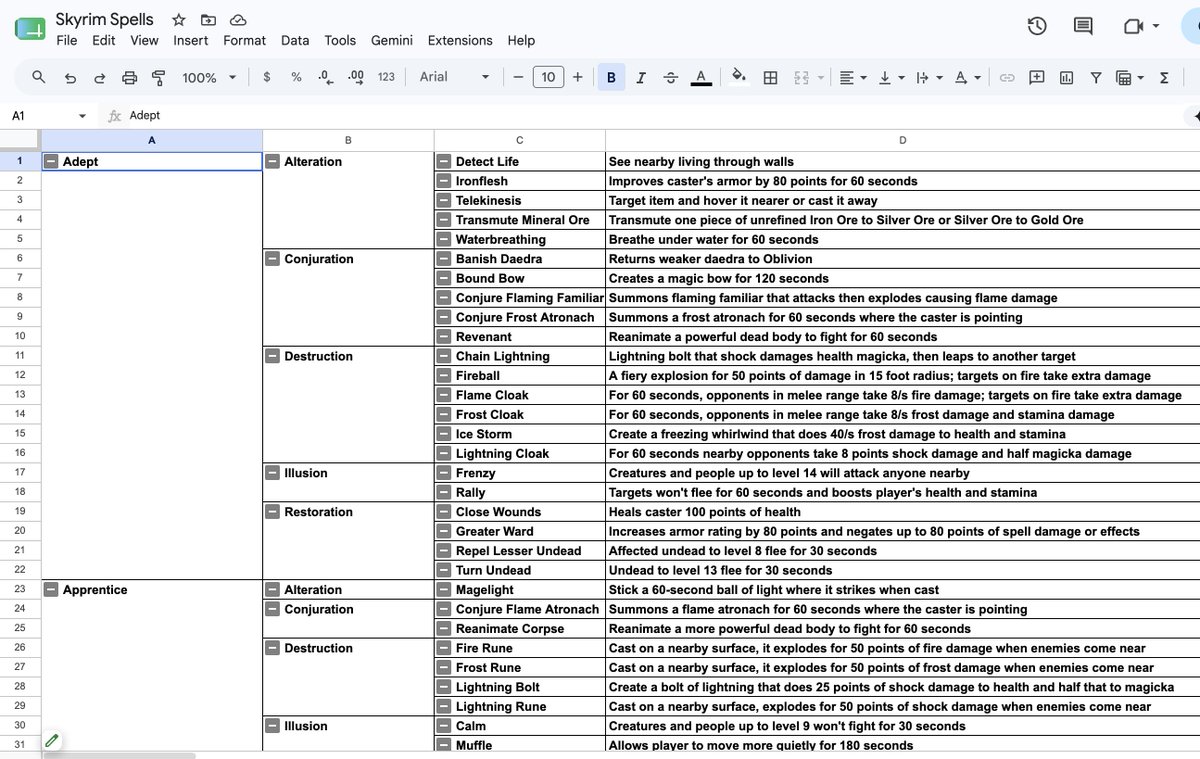Toggle bold formatting

(611, 77)
